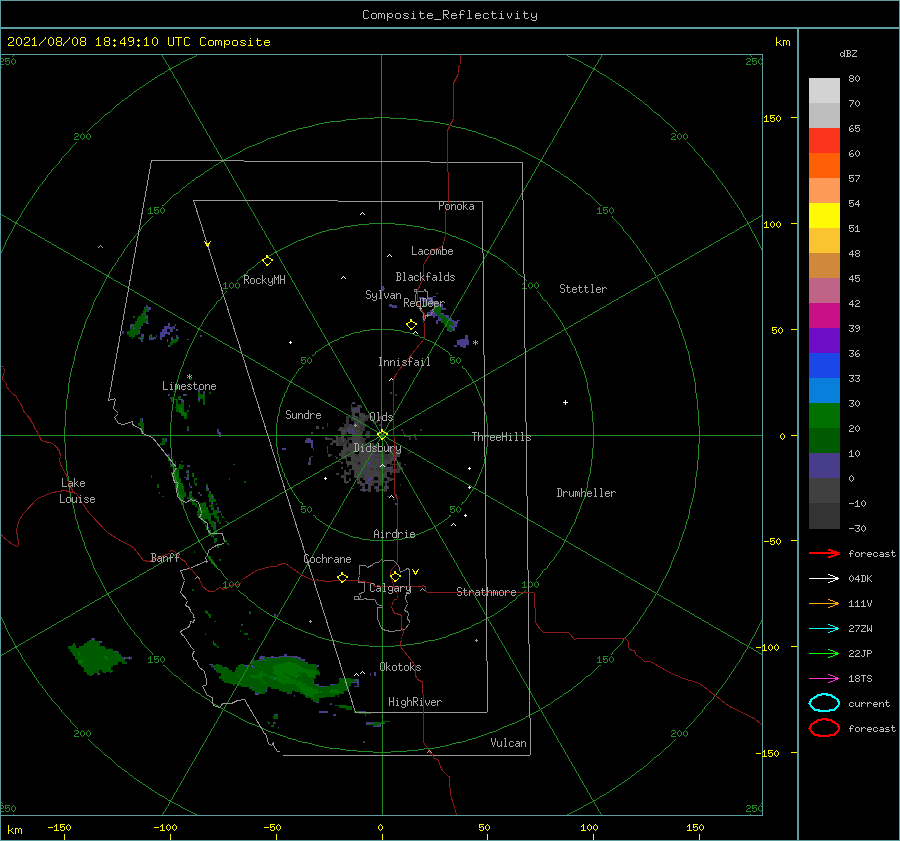The height and width of the screenshot is (841, 900).
Task: Click the Airdrie city label
Action: [x=394, y=534]
